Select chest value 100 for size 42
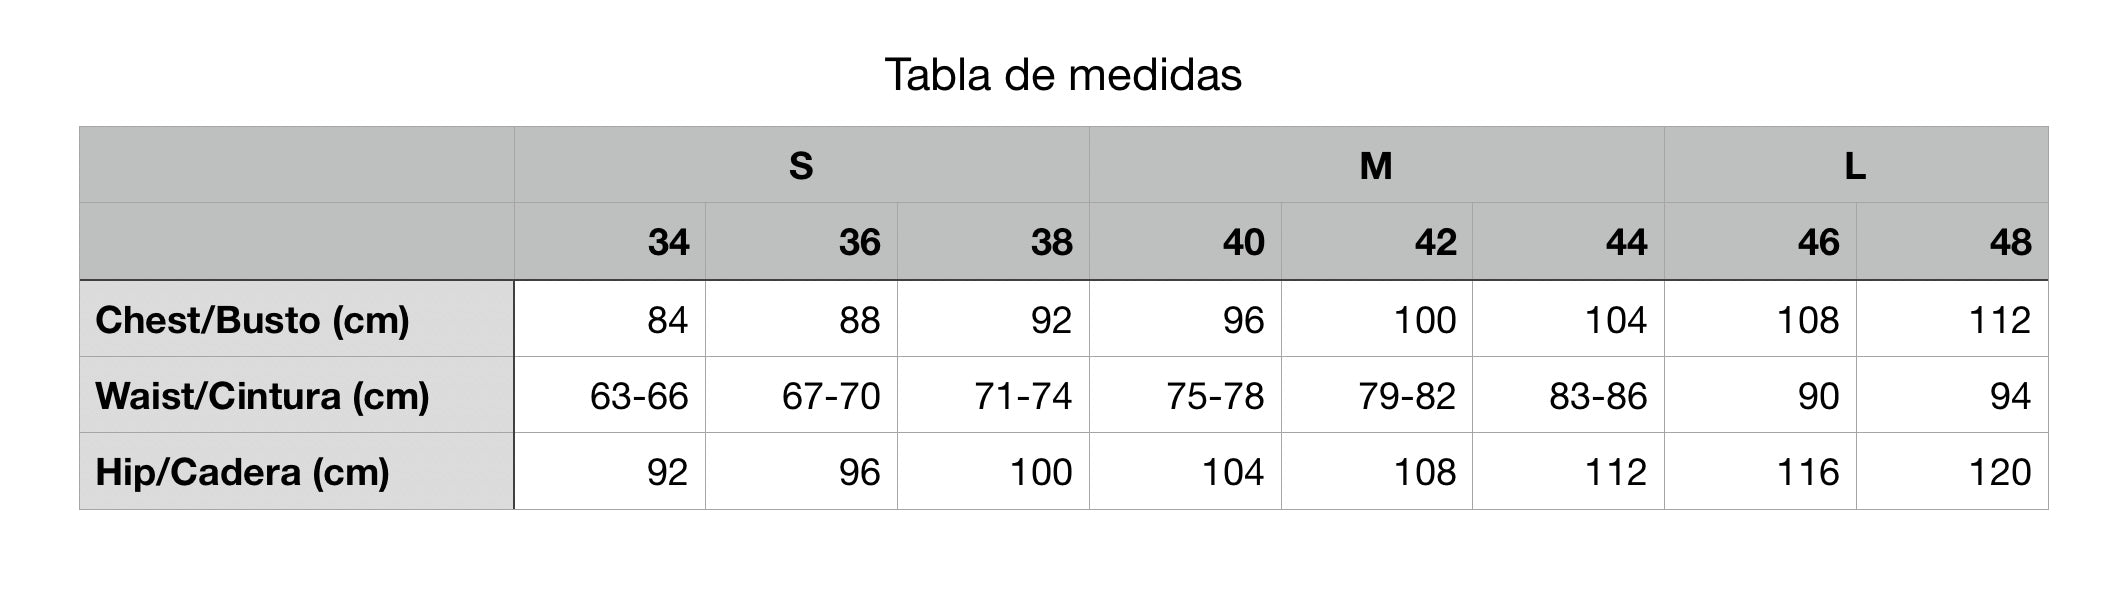The width and height of the screenshot is (2102, 609). tap(1425, 320)
